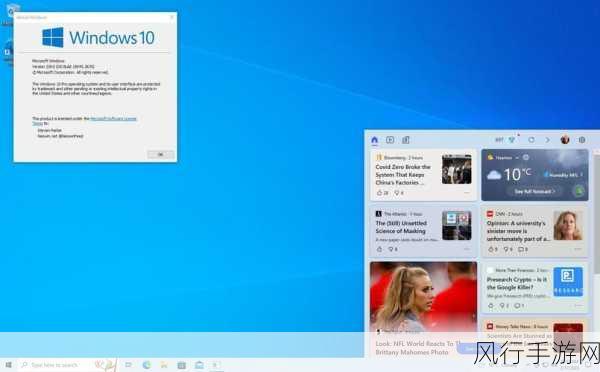This screenshot has height=372, width=600.
Task: Click the news panel vertical scrollbar
Action: pyautogui.click(x=596, y=214)
